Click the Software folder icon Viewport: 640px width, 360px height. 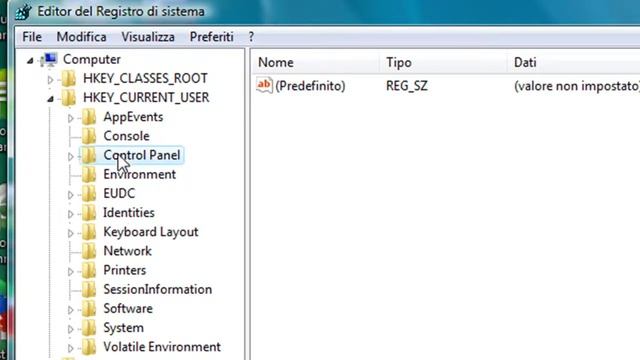(89, 309)
